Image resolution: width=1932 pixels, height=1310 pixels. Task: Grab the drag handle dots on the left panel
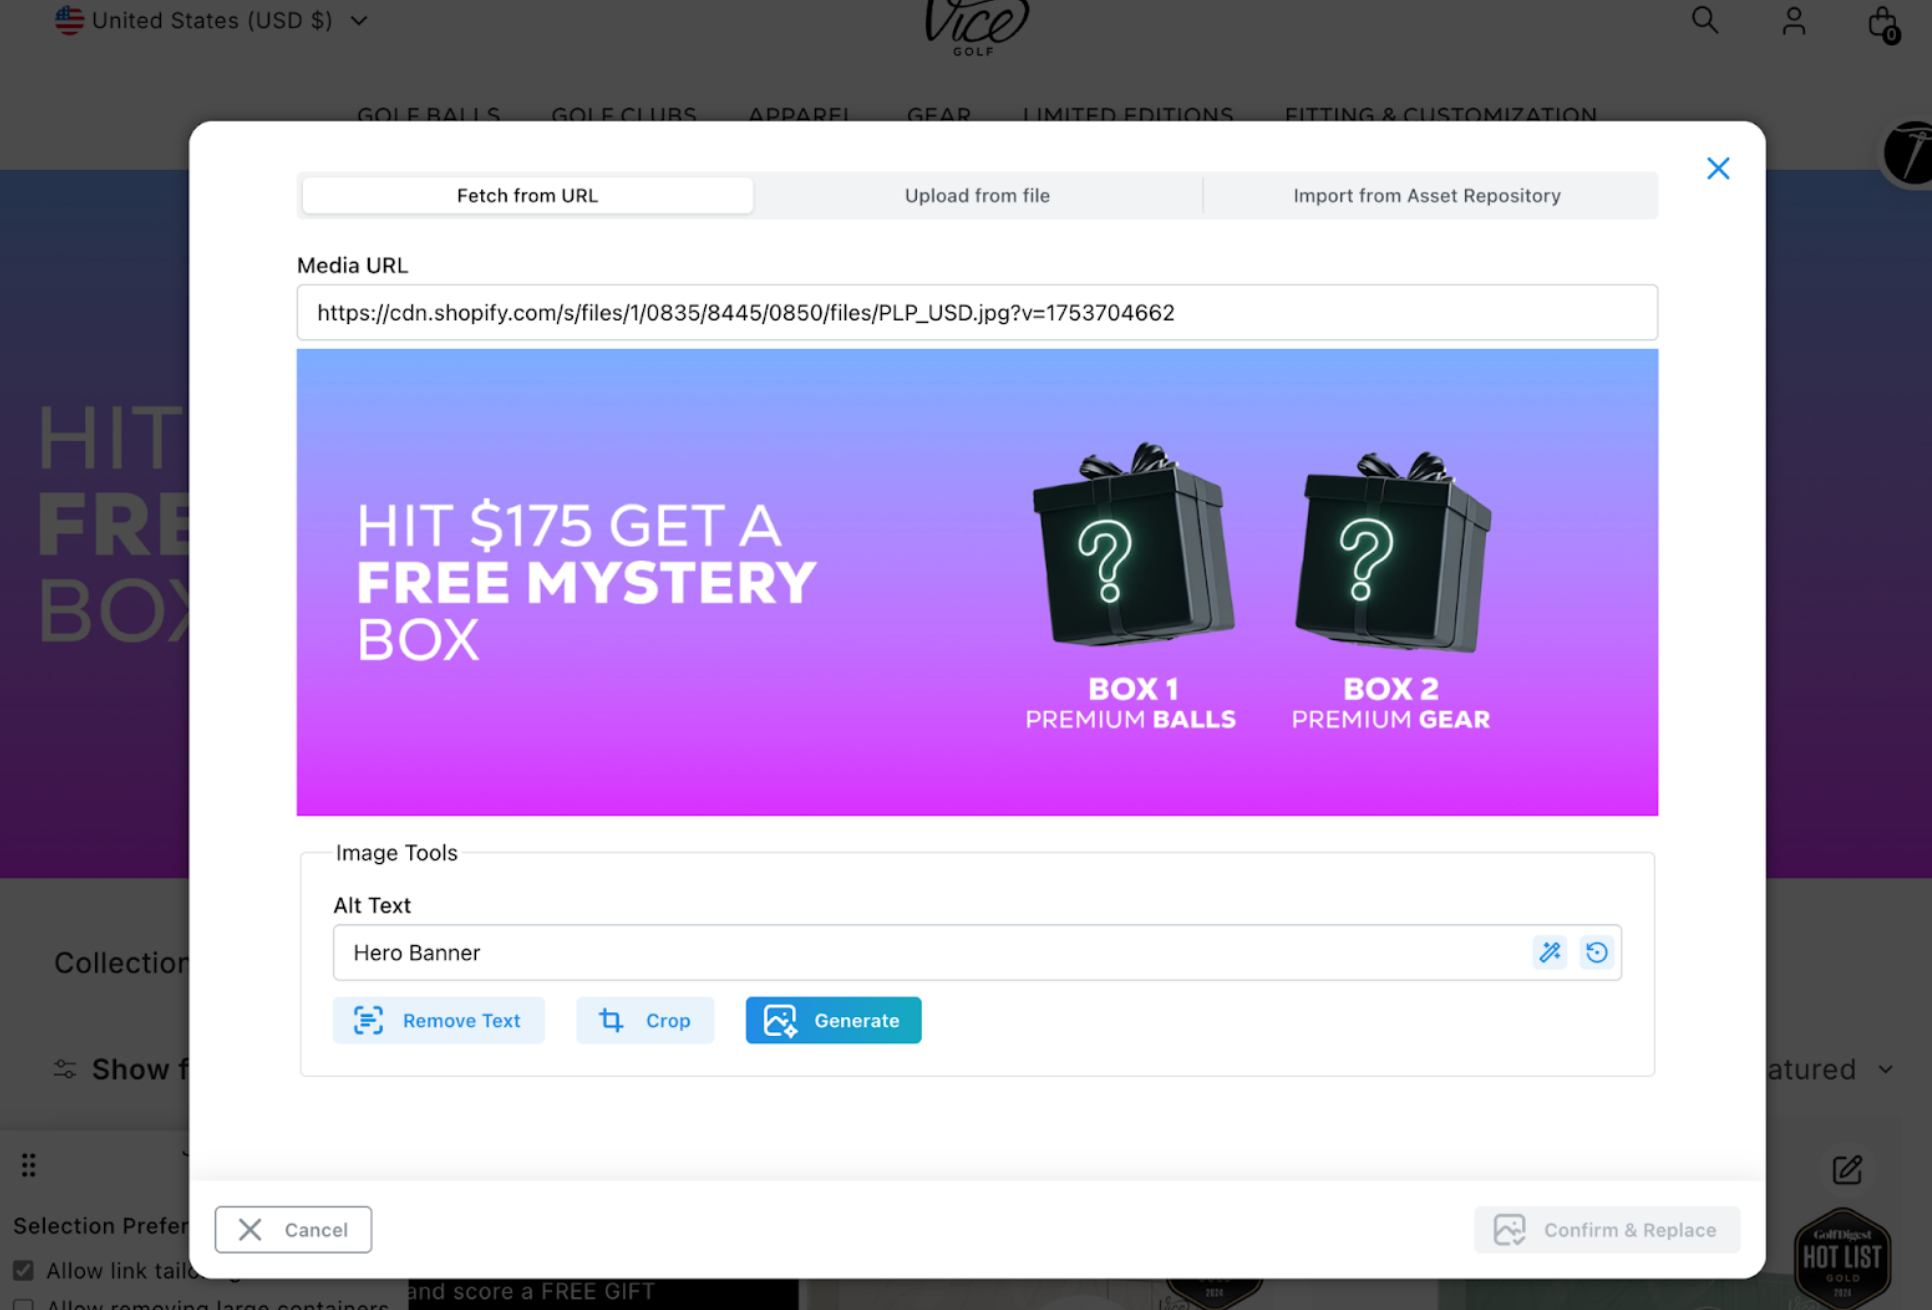28,1164
